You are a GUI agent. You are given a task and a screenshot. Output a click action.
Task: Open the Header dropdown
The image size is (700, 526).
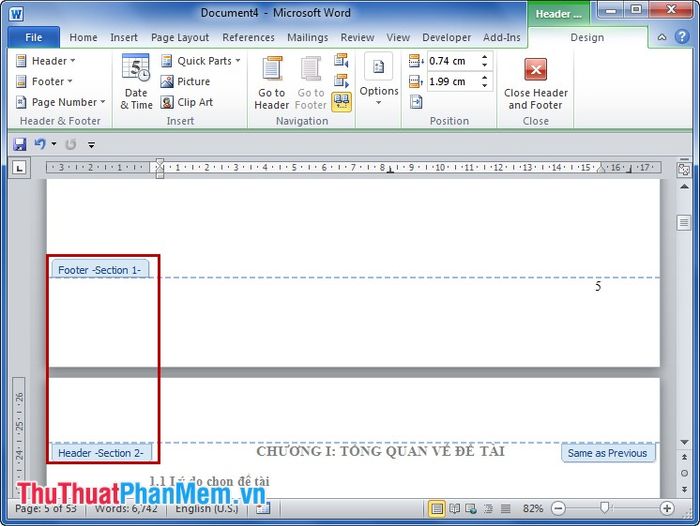tap(45, 61)
